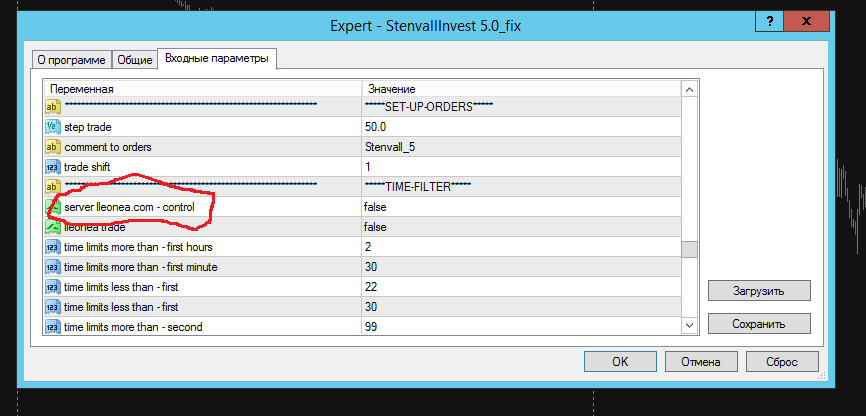Select the comment to orders variable name
The image size is (866, 416).
tap(108, 148)
